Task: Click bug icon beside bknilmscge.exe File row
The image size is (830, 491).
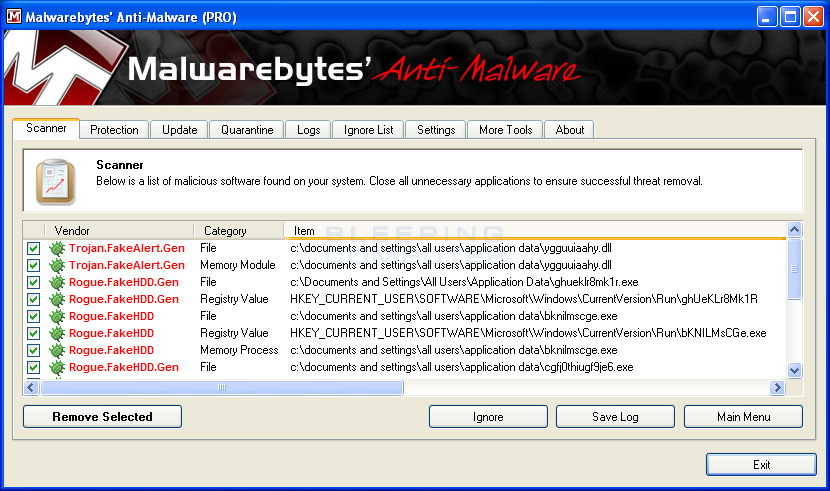Action: click(57, 316)
